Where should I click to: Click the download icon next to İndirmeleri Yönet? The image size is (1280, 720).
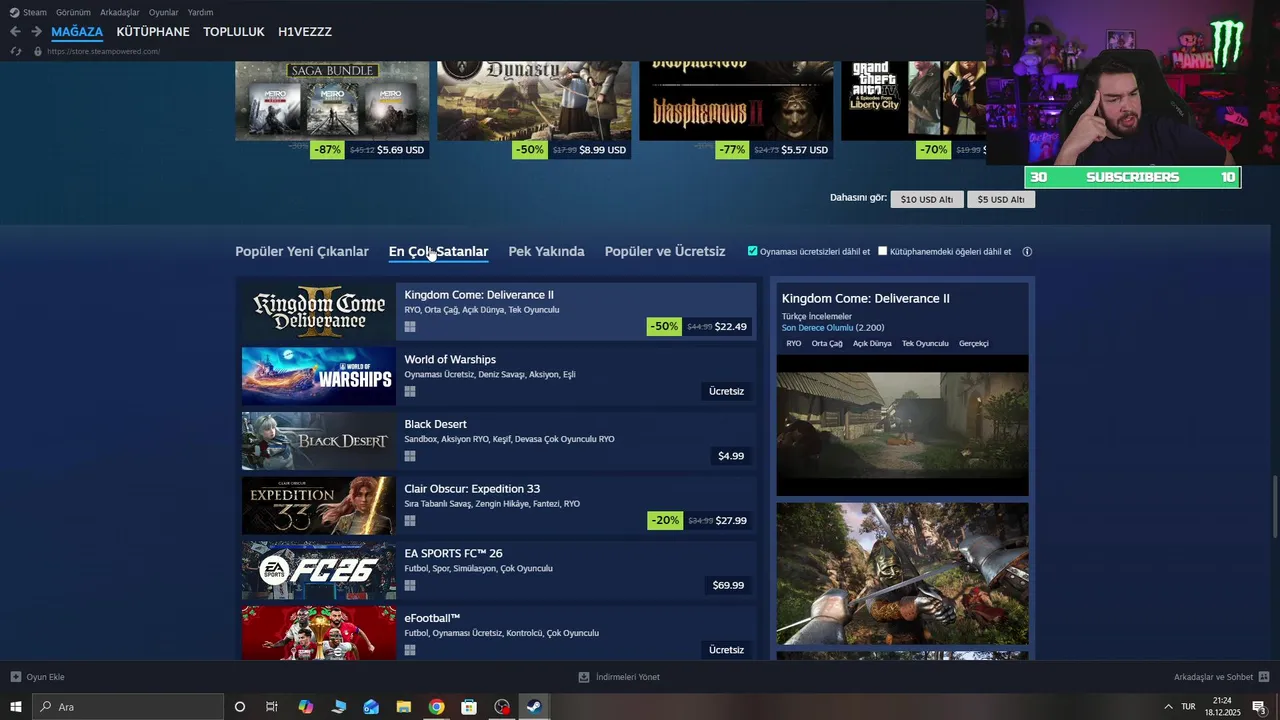pos(584,677)
